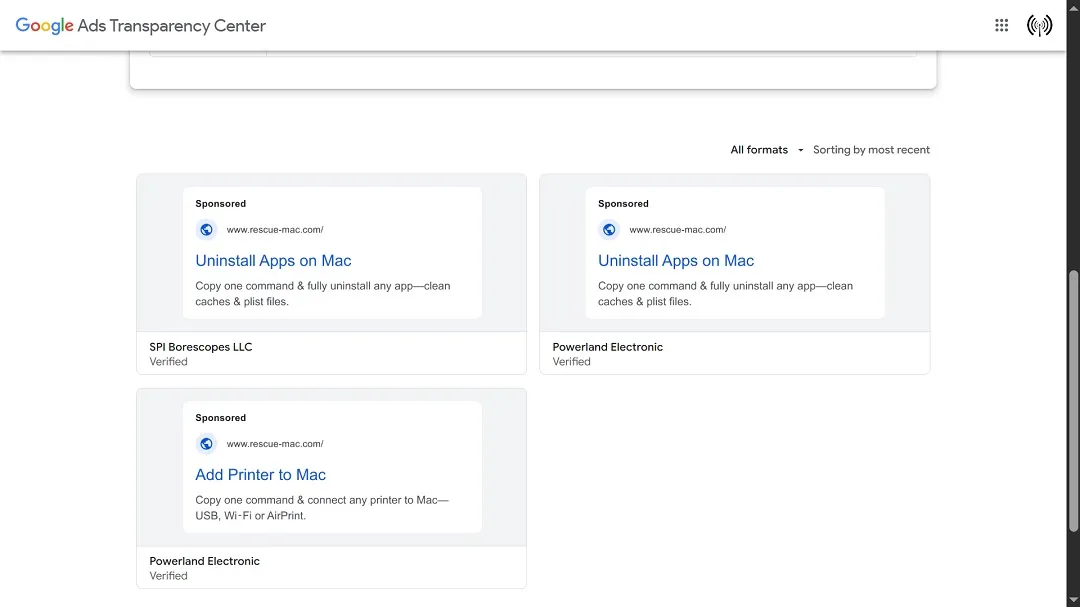Click Sponsored label in SPI Borescopes ad
This screenshot has width=1080, height=607.
pyautogui.click(x=220, y=203)
